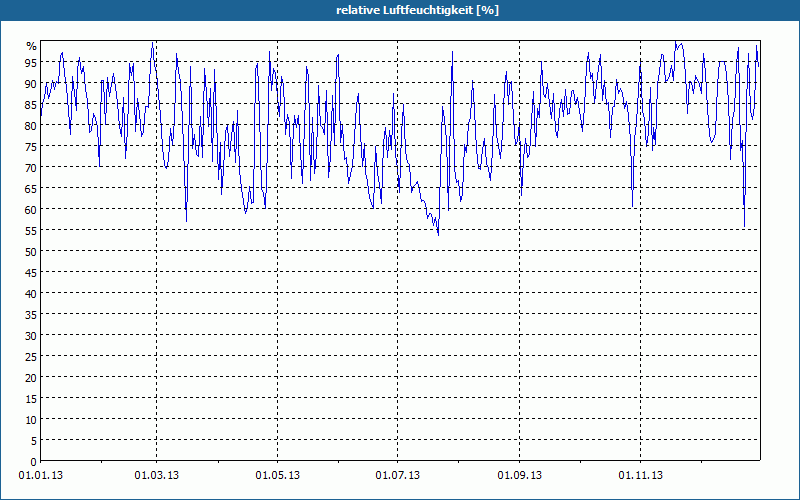800x500 pixels.
Task: Click the 40 value on the y-axis
Action: point(31,293)
